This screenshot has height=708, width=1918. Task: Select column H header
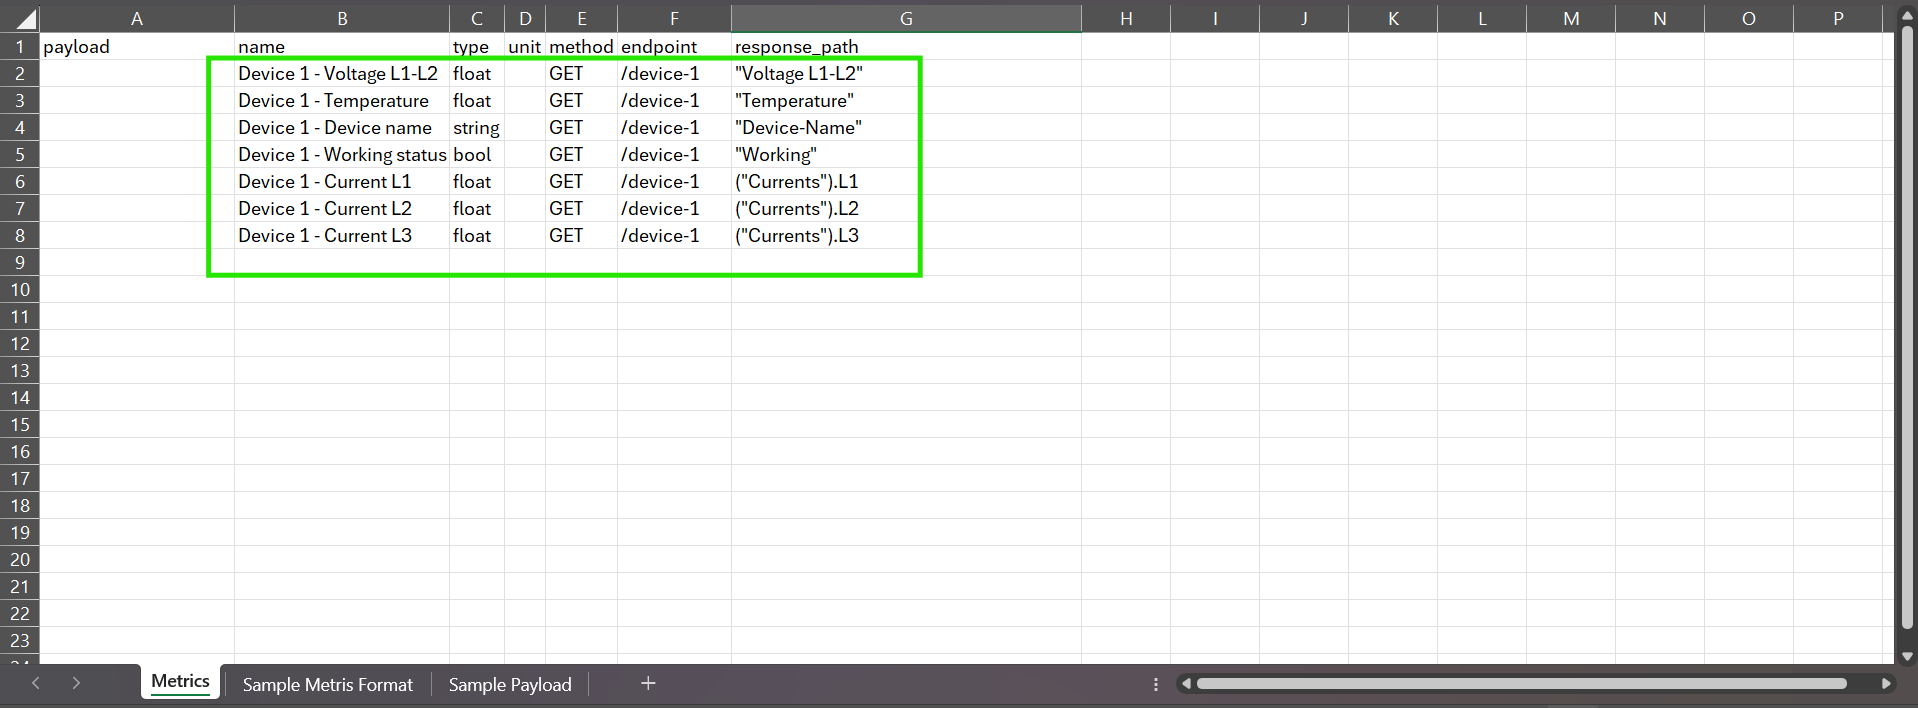pyautogui.click(x=1126, y=19)
